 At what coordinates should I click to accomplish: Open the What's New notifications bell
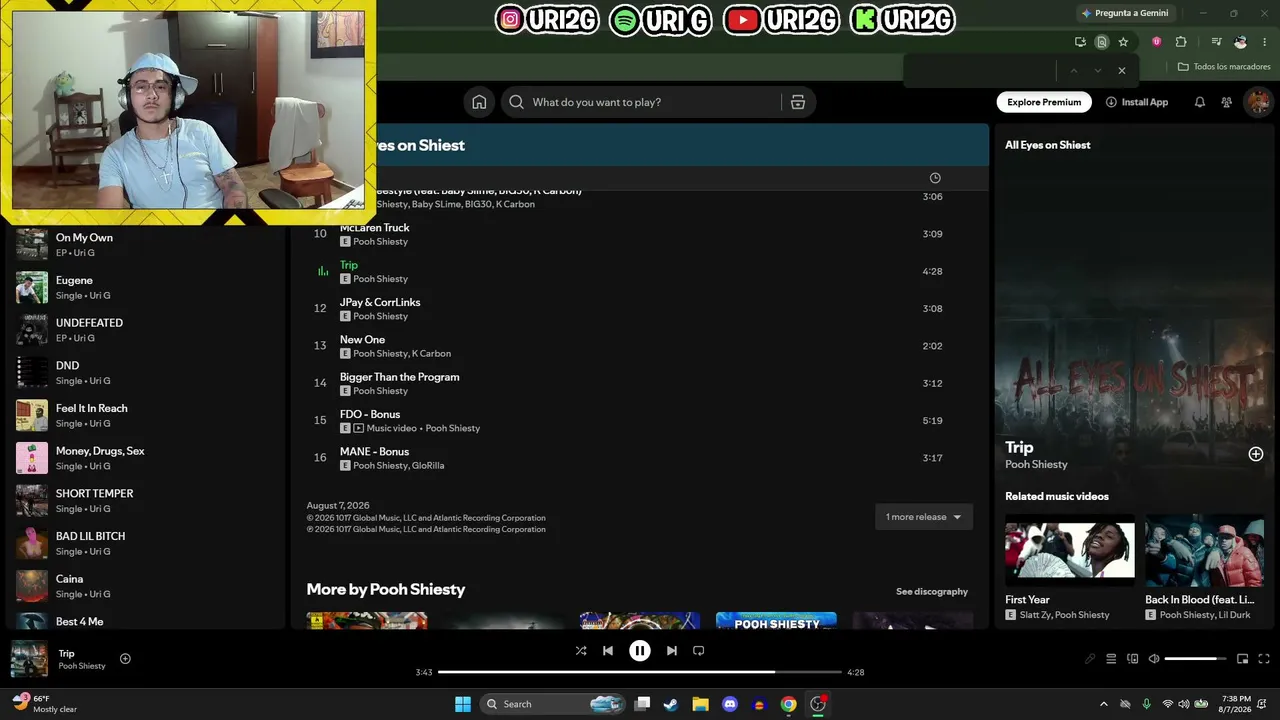point(1200,102)
